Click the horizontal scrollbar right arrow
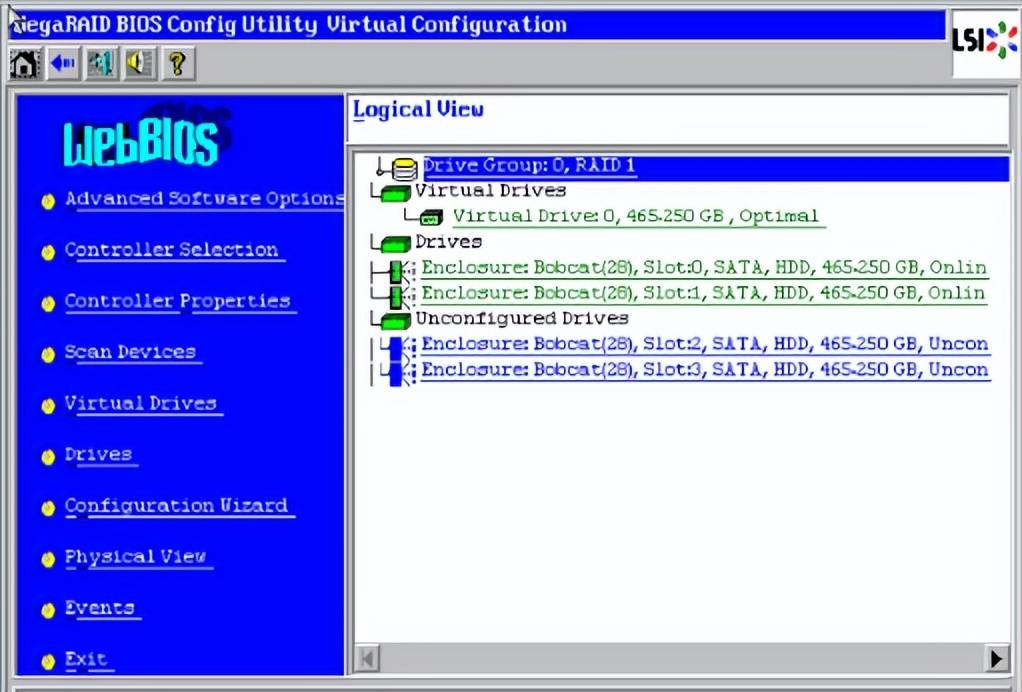 pos(996,658)
